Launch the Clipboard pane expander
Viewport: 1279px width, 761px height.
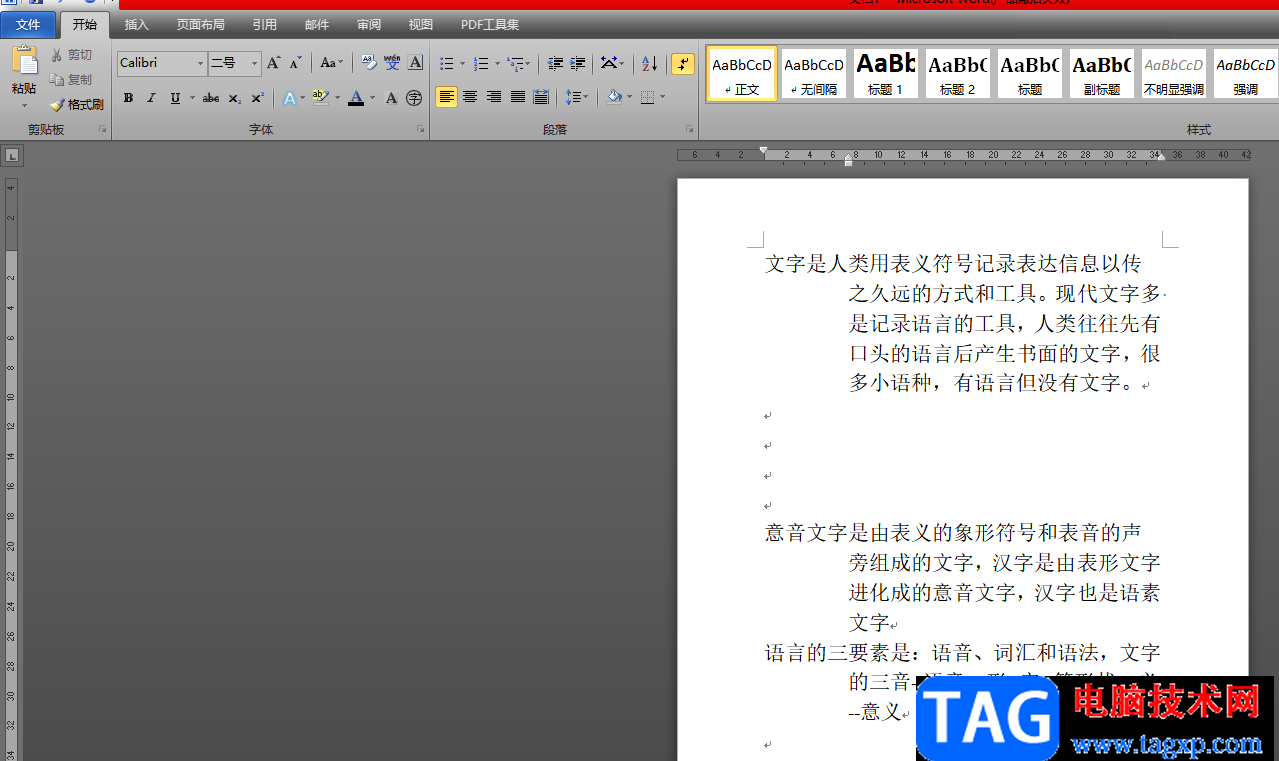(102, 130)
